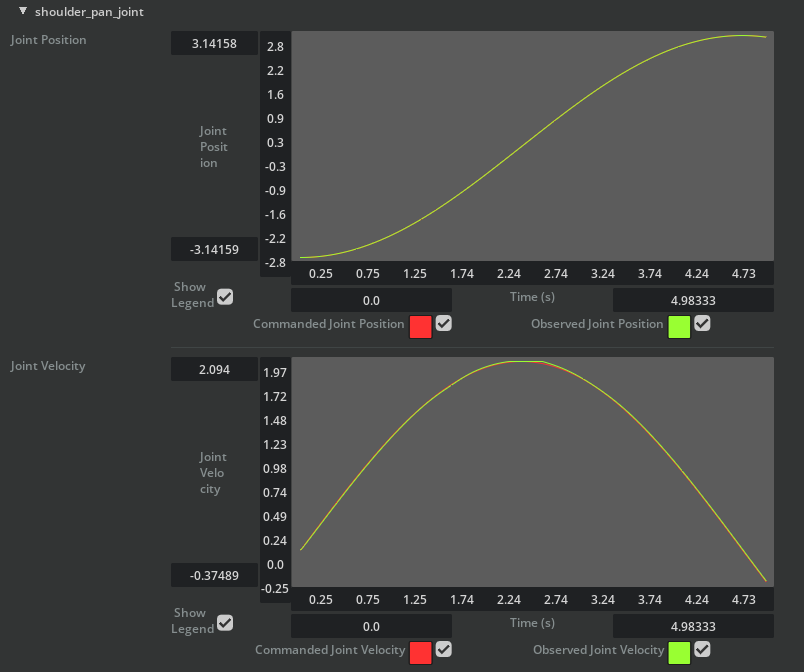This screenshot has height=672, width=804.
Task: Uncheck Commanded Joint Position visibility checkbox
Action: coord(444,323)
